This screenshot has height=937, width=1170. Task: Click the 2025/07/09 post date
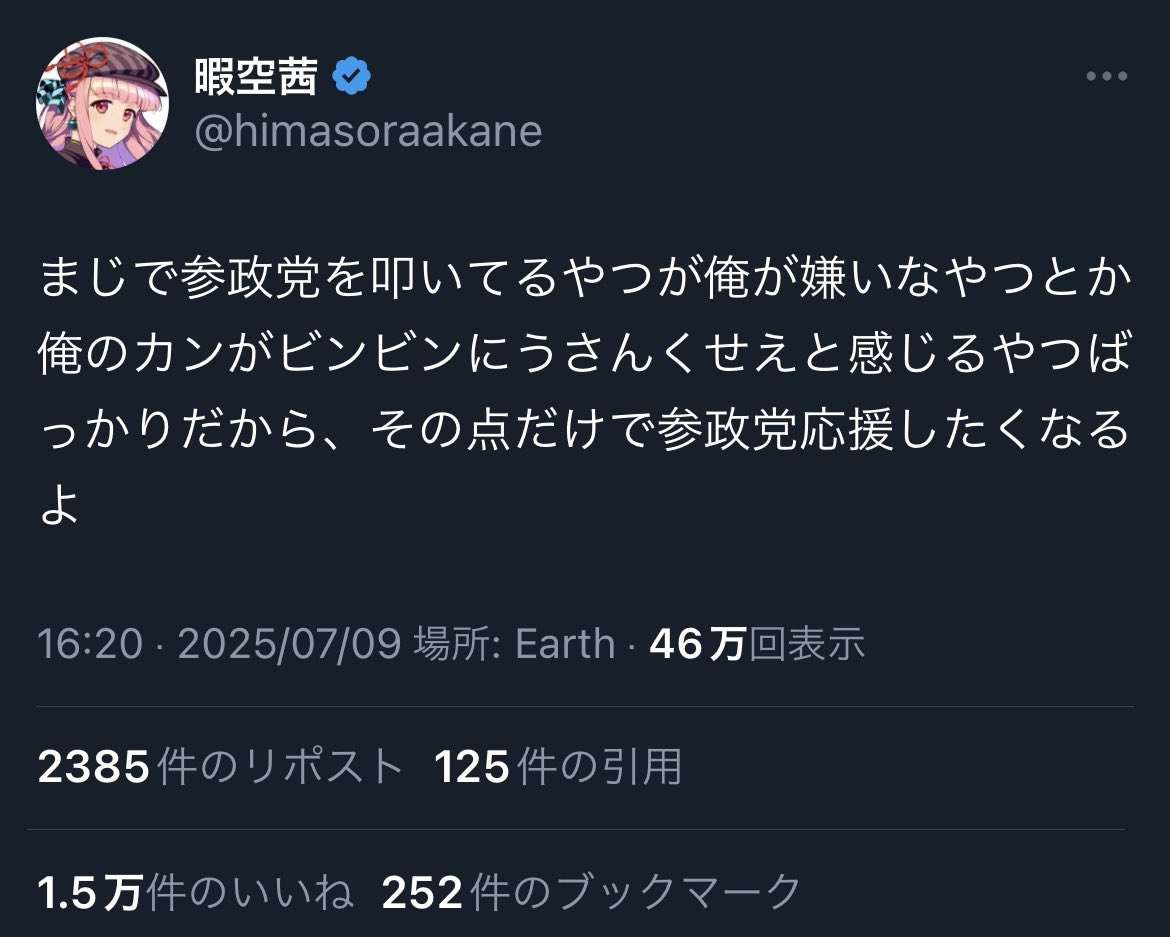290,643
